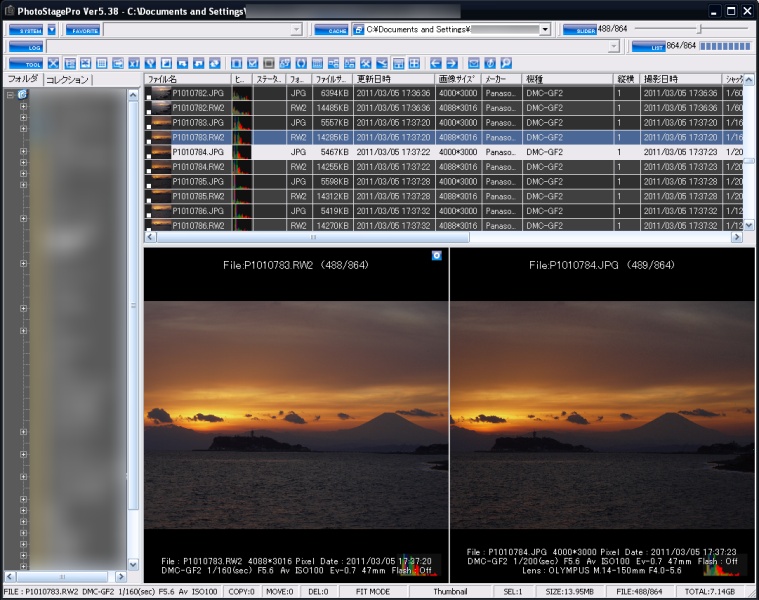Sort by 画像サイズ column header
Screen dimensions: 759x600
click(458, 79)
